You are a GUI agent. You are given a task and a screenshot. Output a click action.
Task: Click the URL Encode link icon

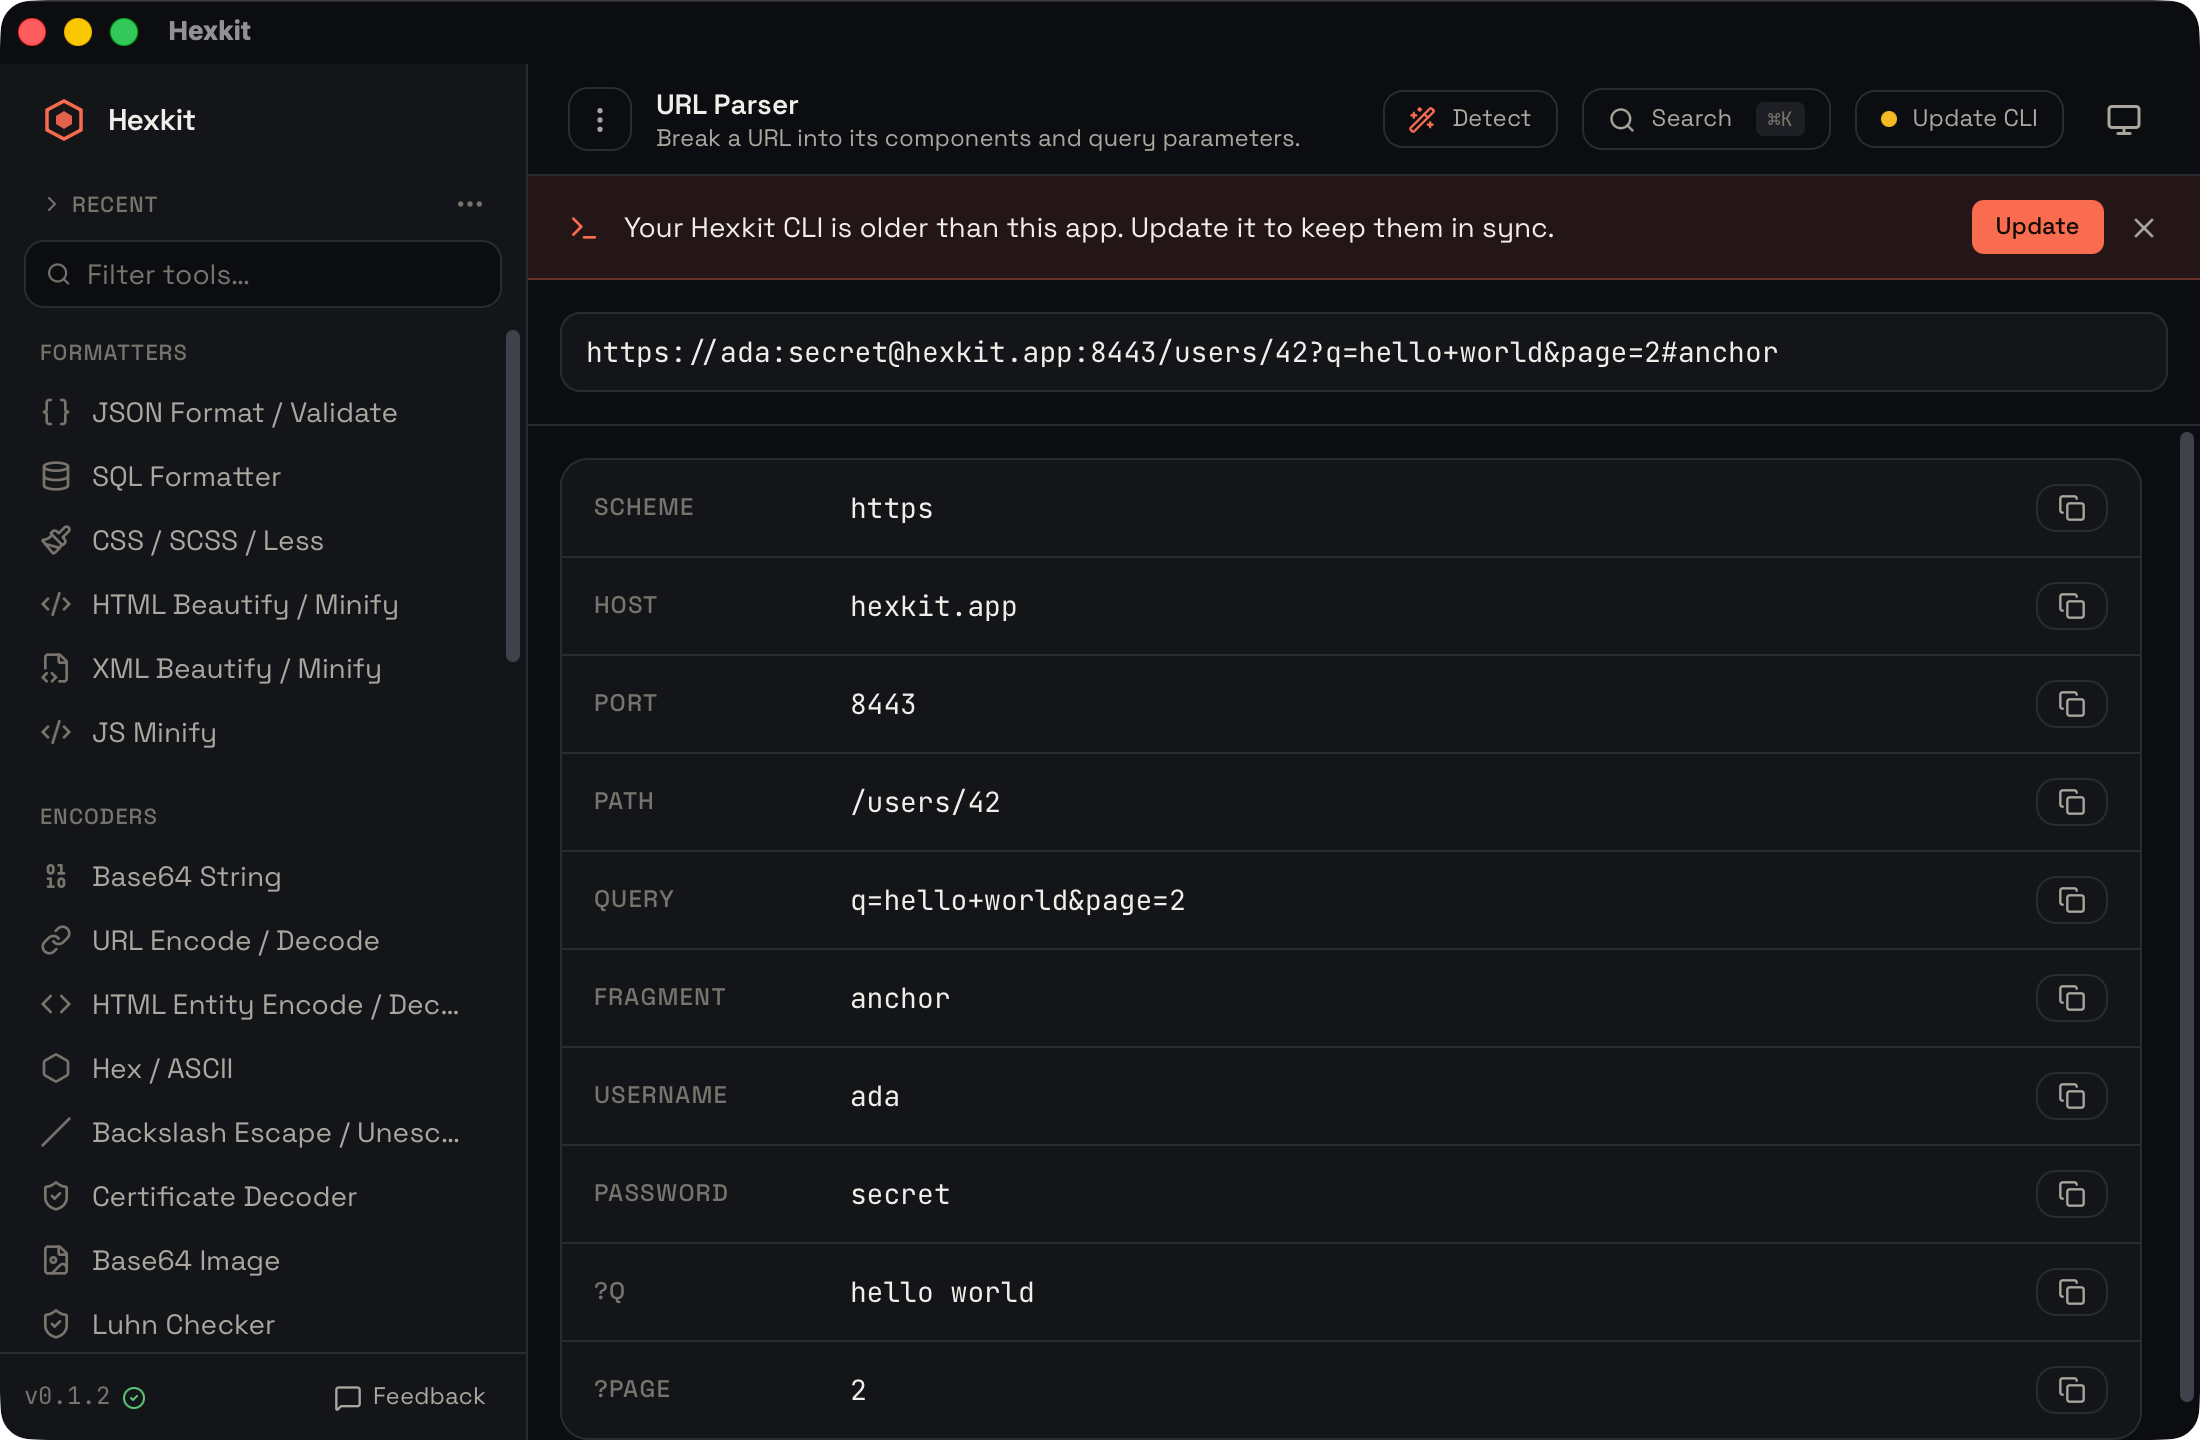(x=56, y=940)
